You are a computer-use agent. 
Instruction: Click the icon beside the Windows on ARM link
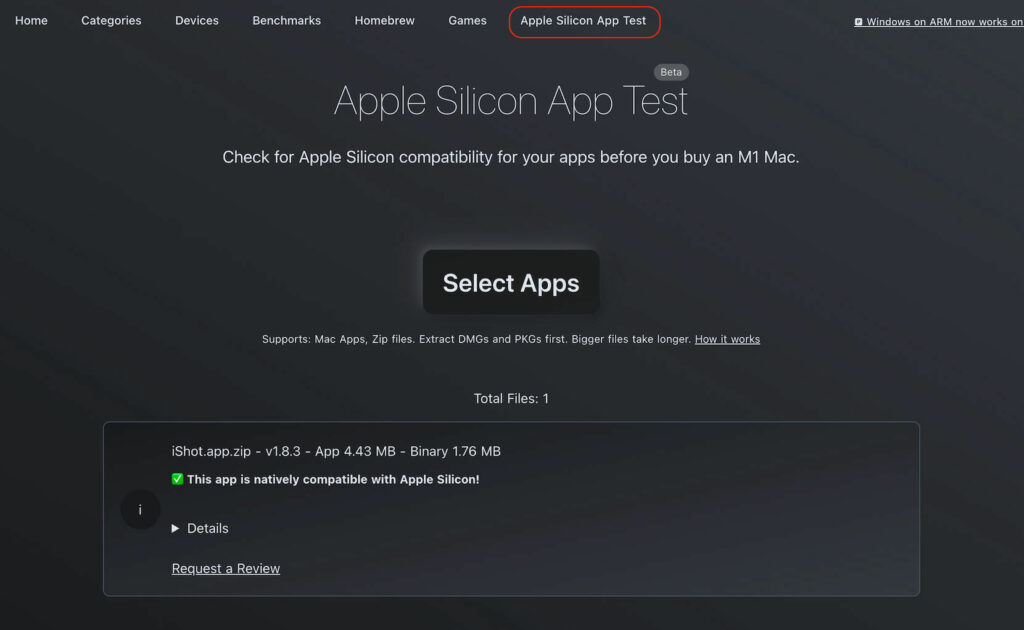pyautogui.click(x=858, y=22)
